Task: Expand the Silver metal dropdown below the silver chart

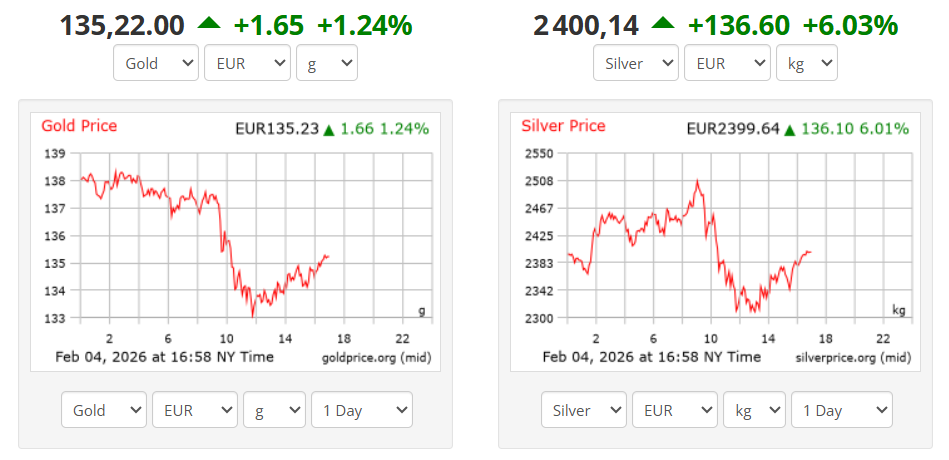Action: click(584, 410)
